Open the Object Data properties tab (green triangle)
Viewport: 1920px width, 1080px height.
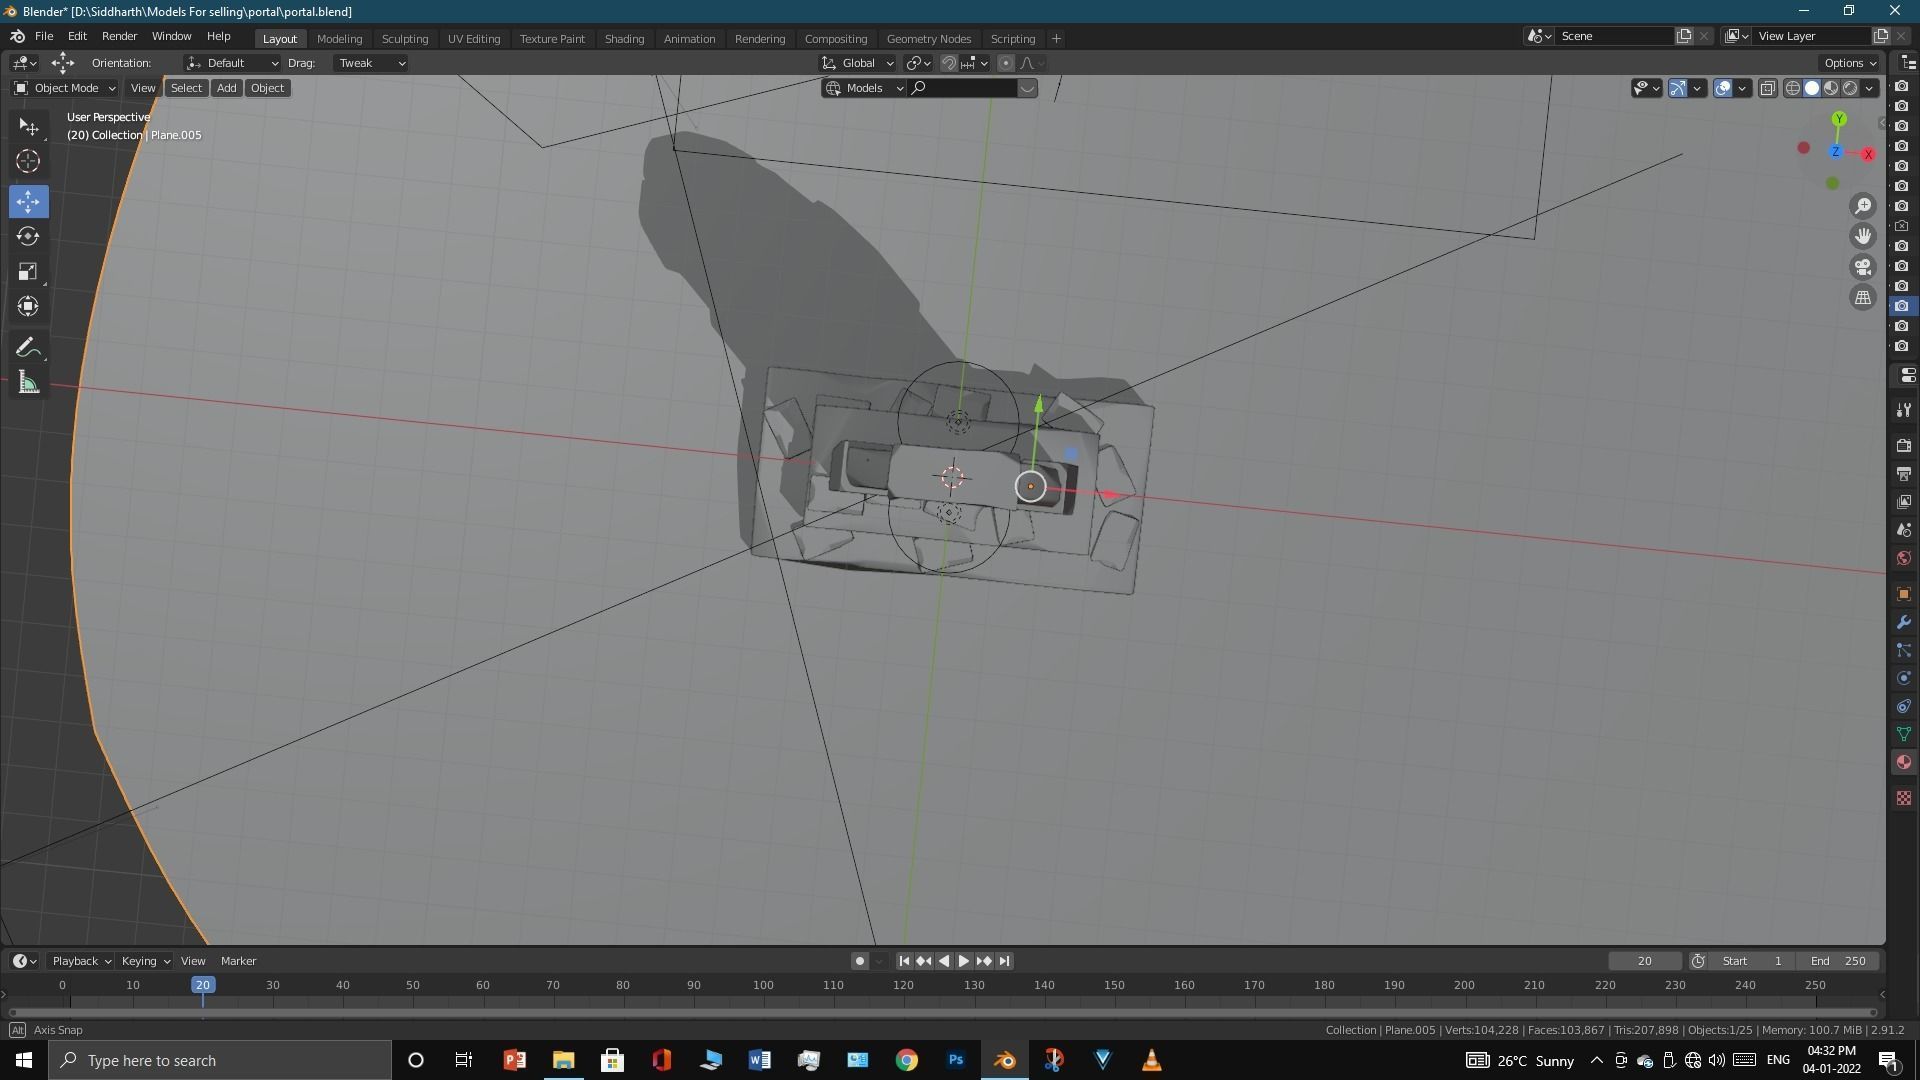click(x=1904, y=734)
